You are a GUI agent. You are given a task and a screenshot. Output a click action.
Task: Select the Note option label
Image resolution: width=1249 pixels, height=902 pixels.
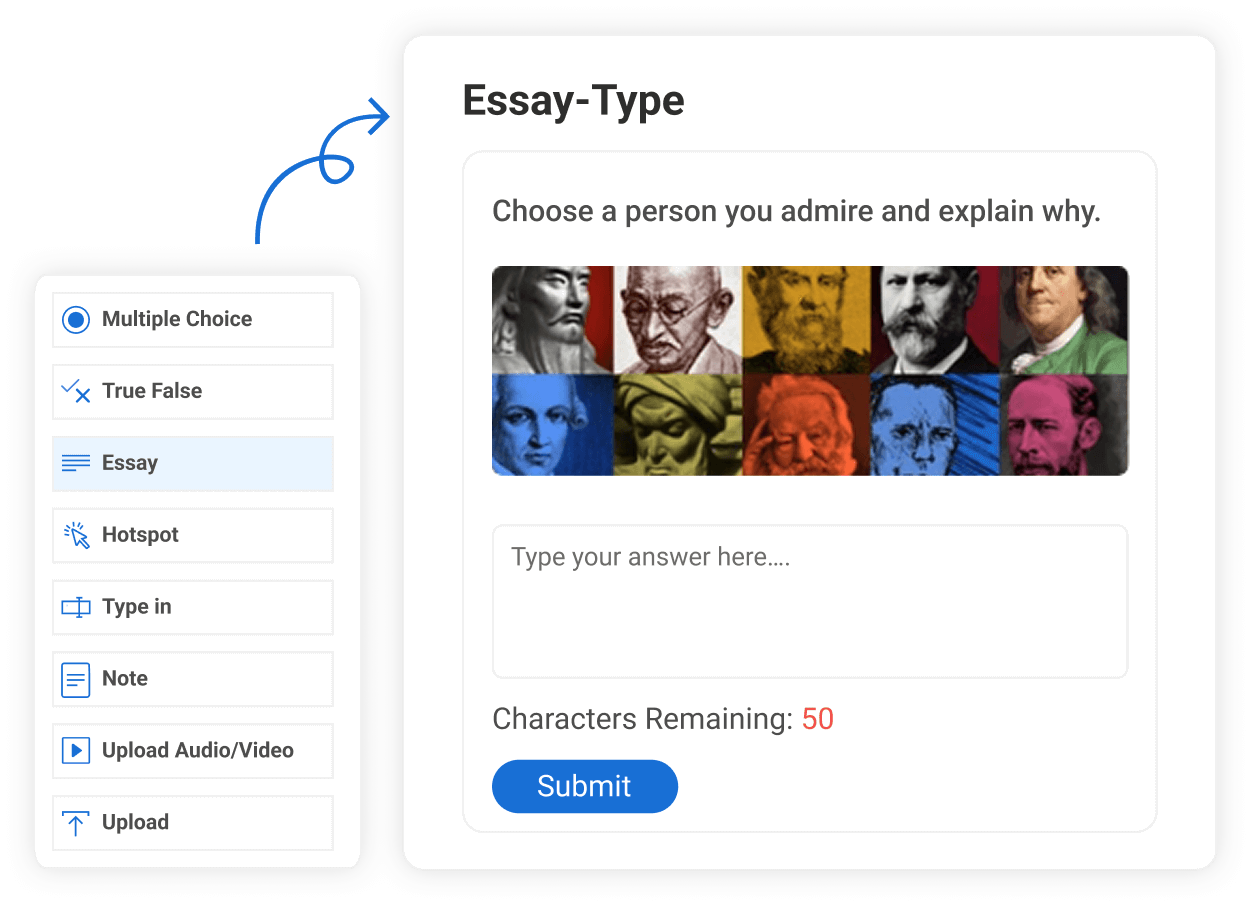coord(125,679)
